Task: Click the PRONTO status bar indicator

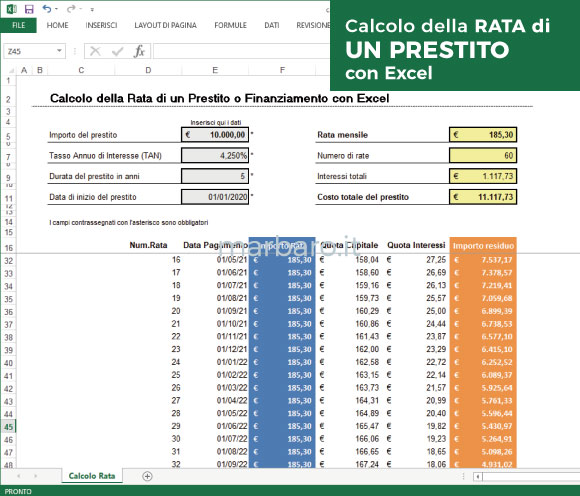Action: click(x=18, y=491)
